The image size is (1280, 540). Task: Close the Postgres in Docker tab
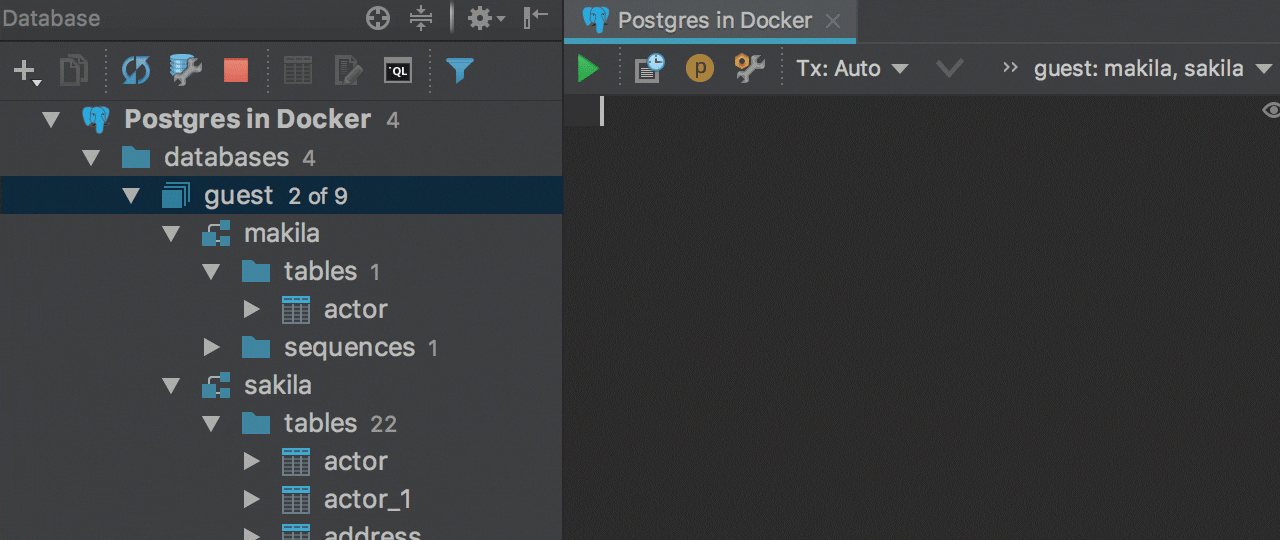[x=833, y=21]
